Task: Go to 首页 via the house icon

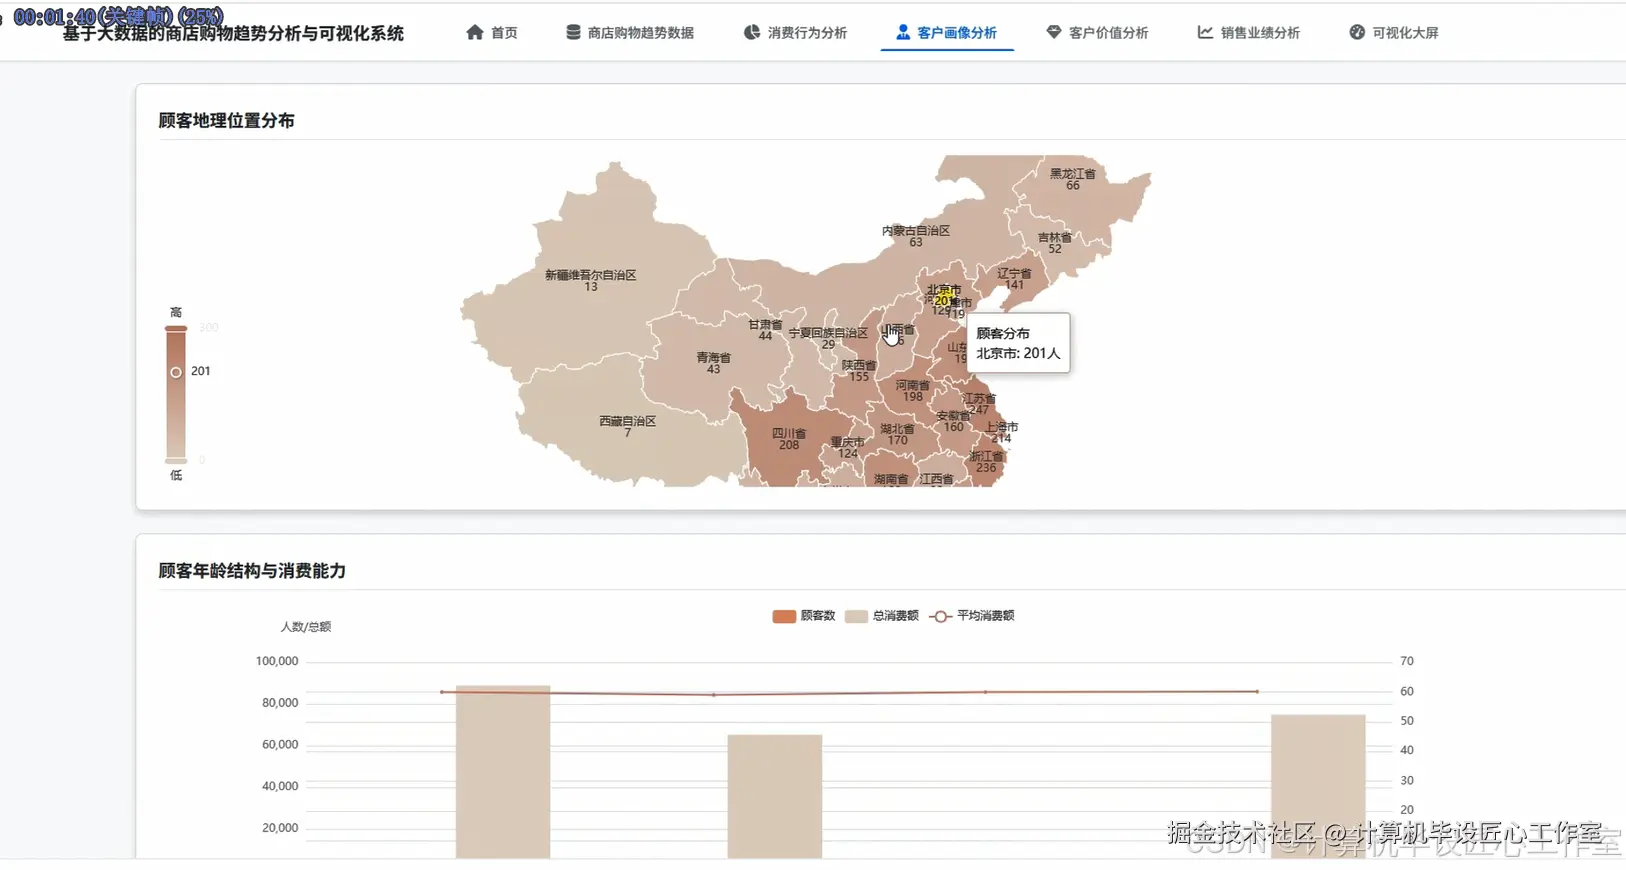Action: [475, 32]
